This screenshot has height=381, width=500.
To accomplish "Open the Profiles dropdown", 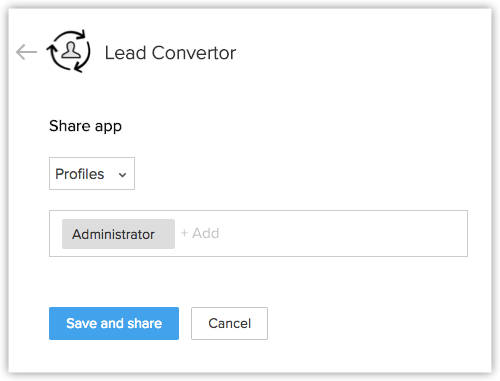I will pos(92,174).
